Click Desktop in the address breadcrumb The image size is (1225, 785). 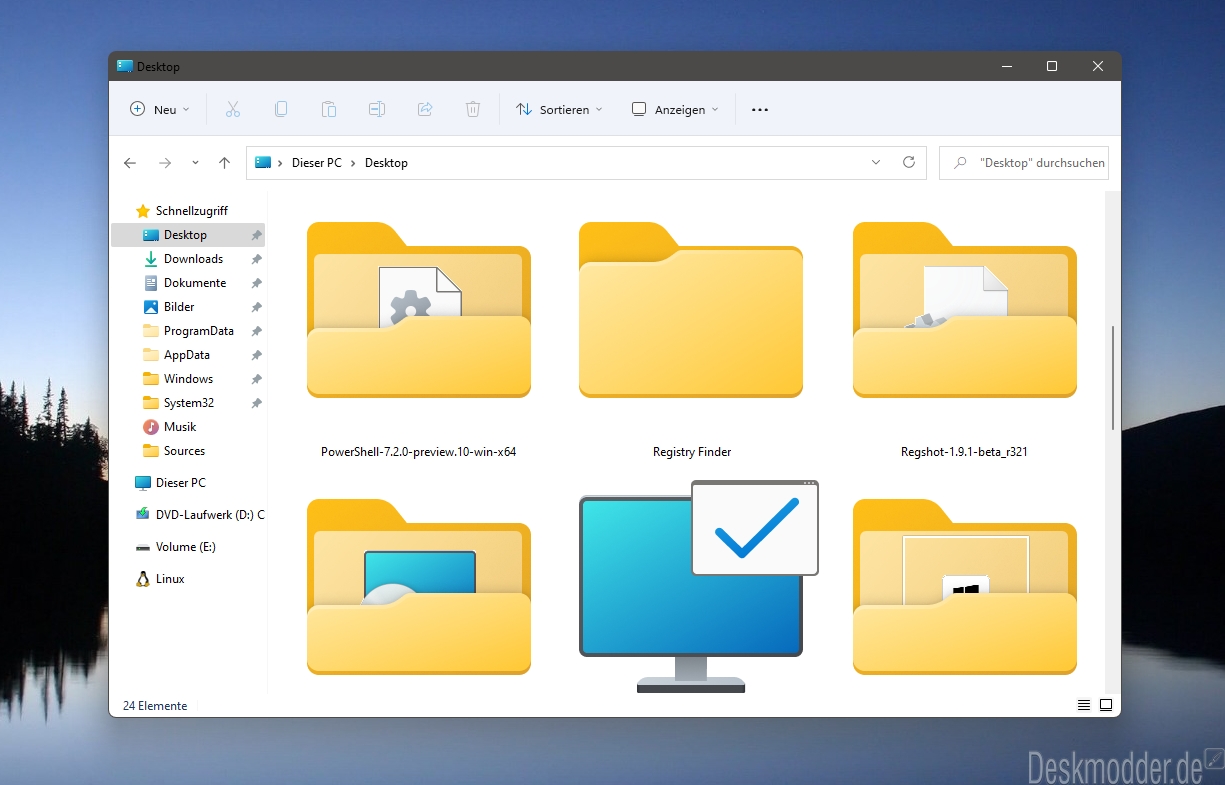pos(386,163)
